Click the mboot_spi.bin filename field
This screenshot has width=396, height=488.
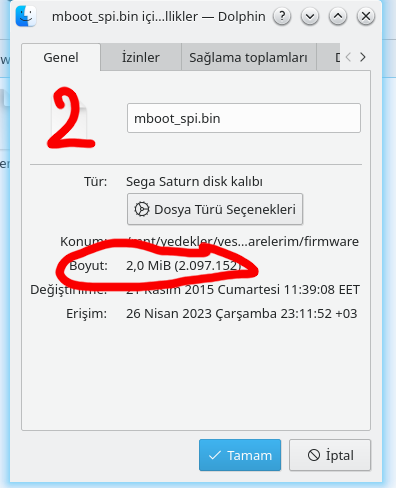pos(244,118)
